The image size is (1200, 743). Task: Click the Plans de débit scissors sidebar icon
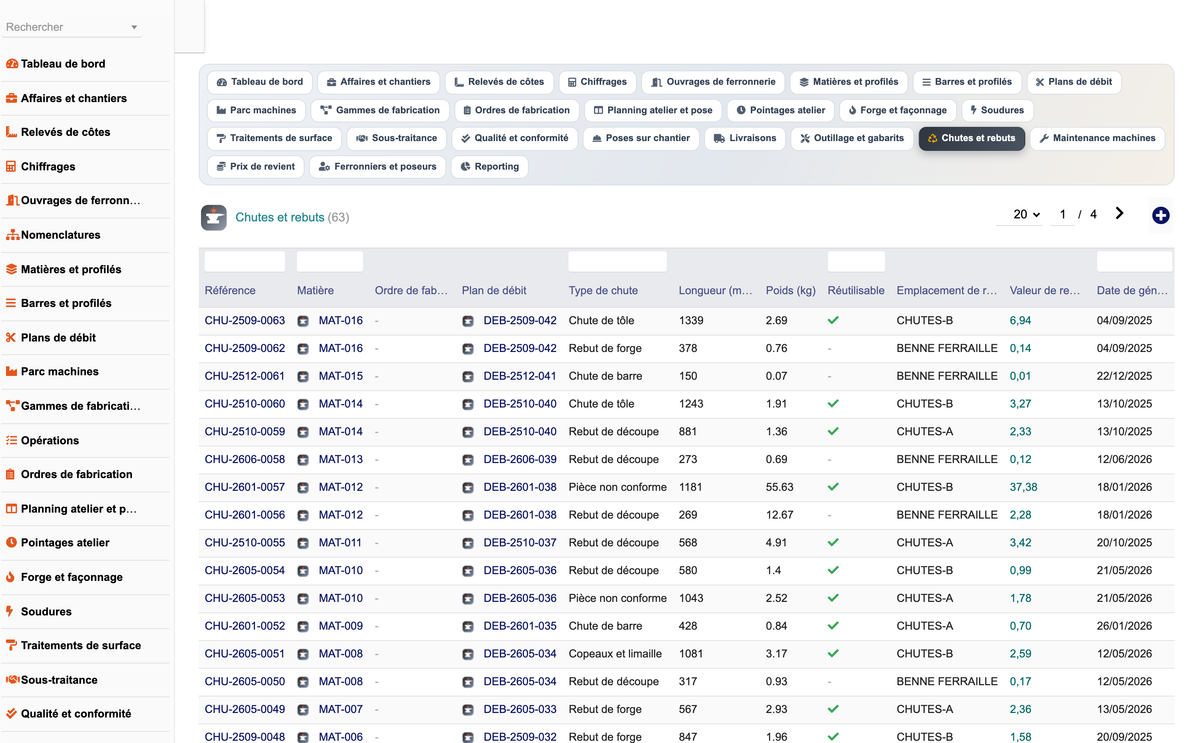12,338
